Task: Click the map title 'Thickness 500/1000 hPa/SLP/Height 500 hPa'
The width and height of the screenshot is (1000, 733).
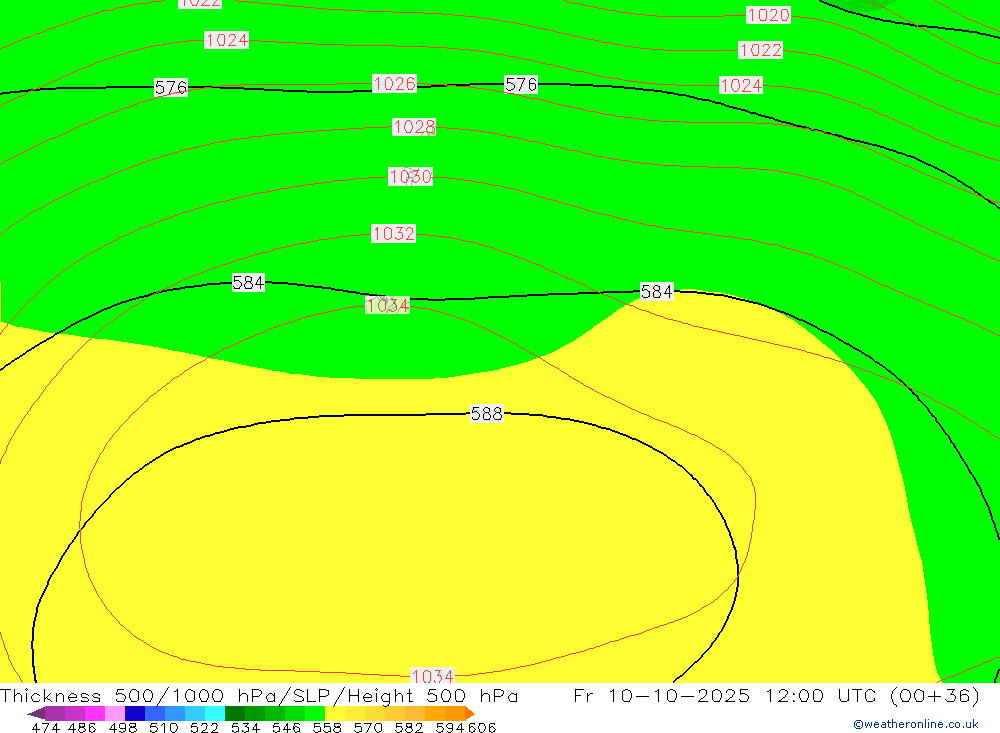Action: (259, 695)
